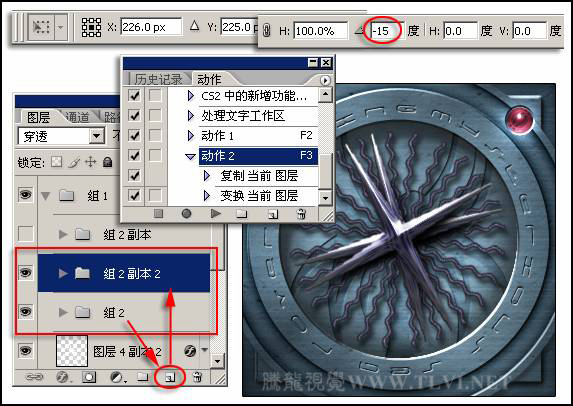Click the vertical skew V field
Screen dimensions: 573x406
pos(530,31)
